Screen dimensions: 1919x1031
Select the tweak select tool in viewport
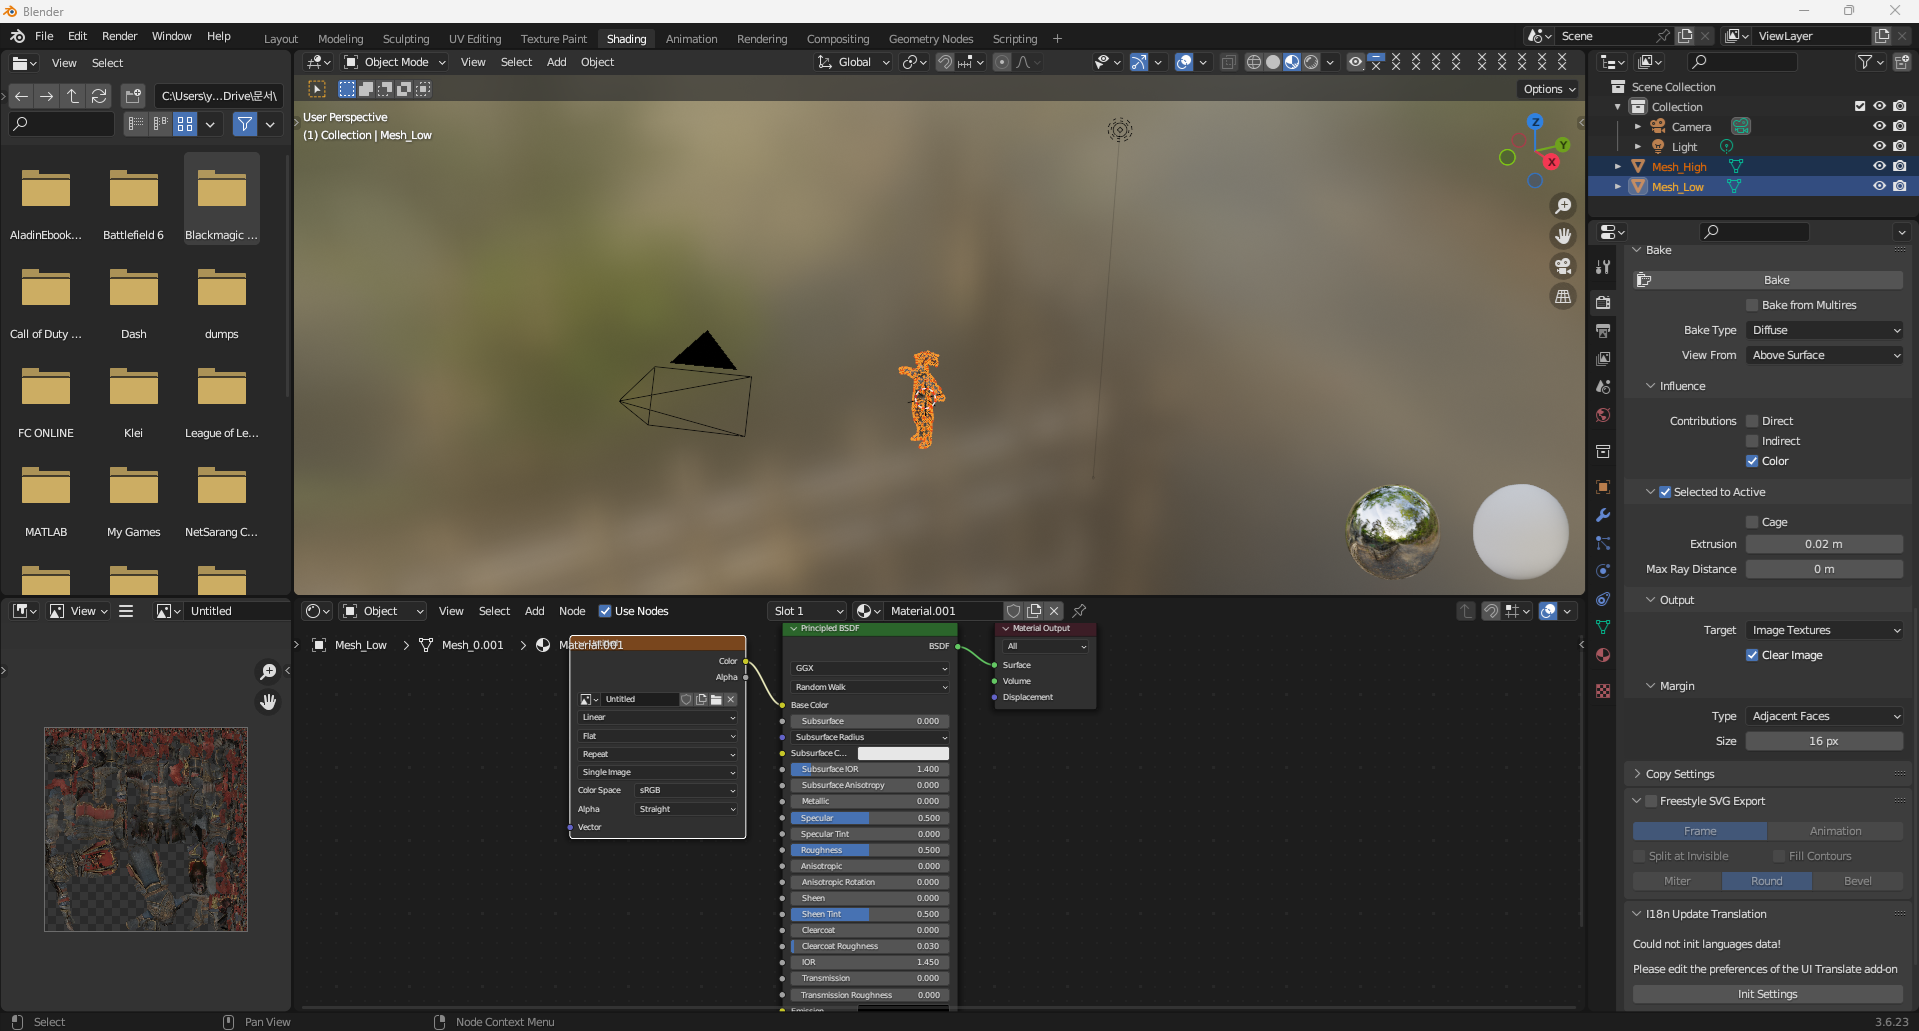[x=317, y=89]
